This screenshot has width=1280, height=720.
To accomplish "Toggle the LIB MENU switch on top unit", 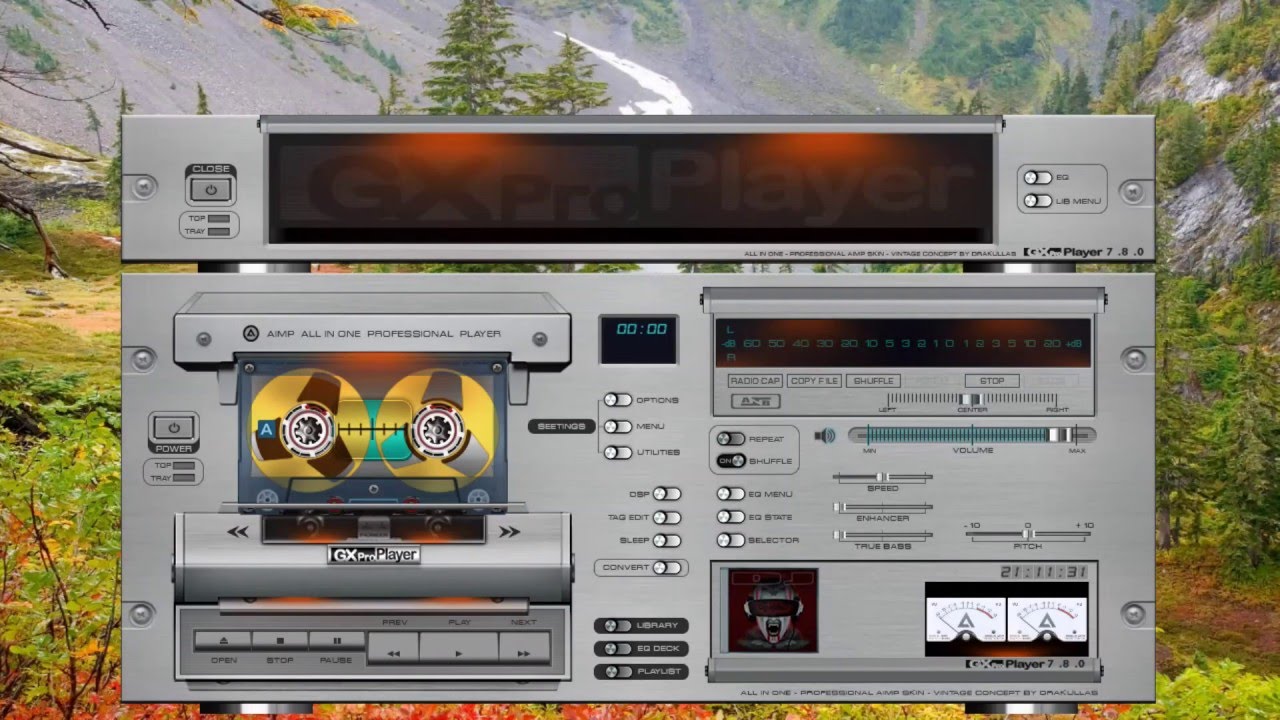I will click(1038, 201).
